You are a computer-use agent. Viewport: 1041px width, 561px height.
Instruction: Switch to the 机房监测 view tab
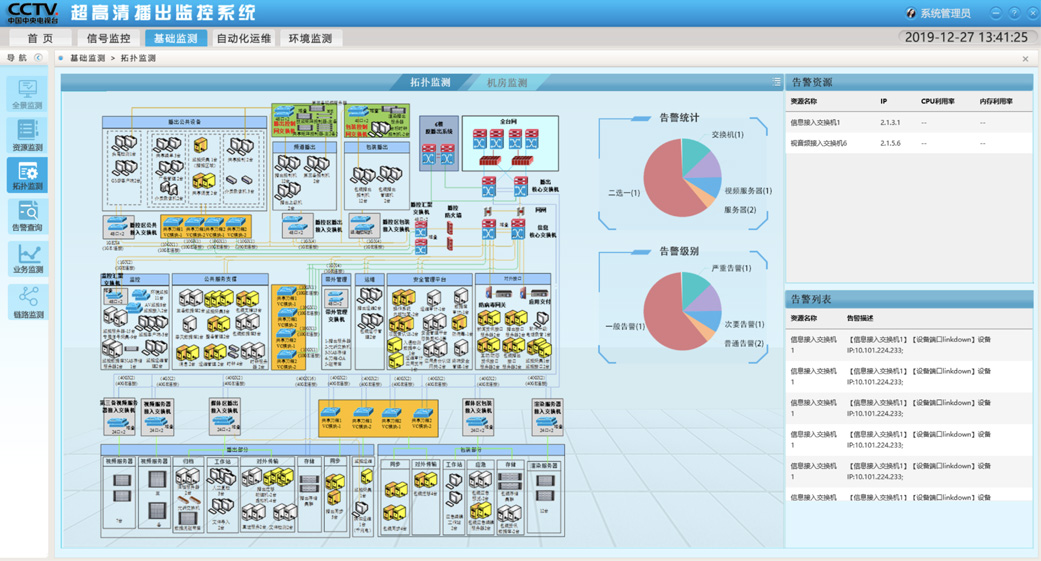[507, 83]
